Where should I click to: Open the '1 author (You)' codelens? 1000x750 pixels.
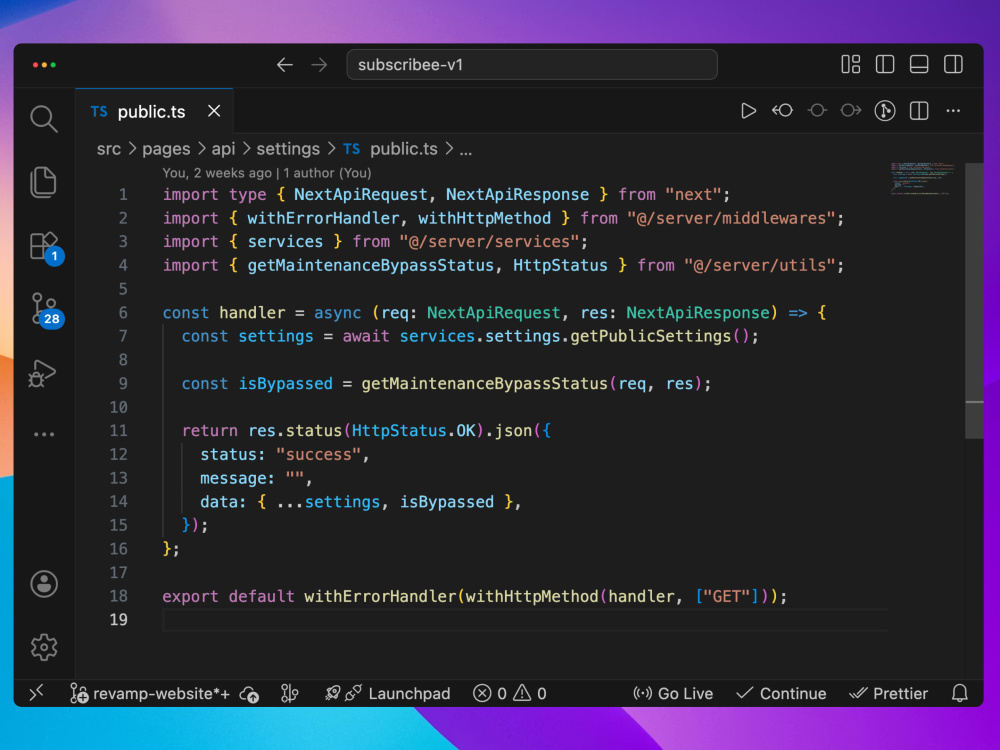click(x=327, y=173)
